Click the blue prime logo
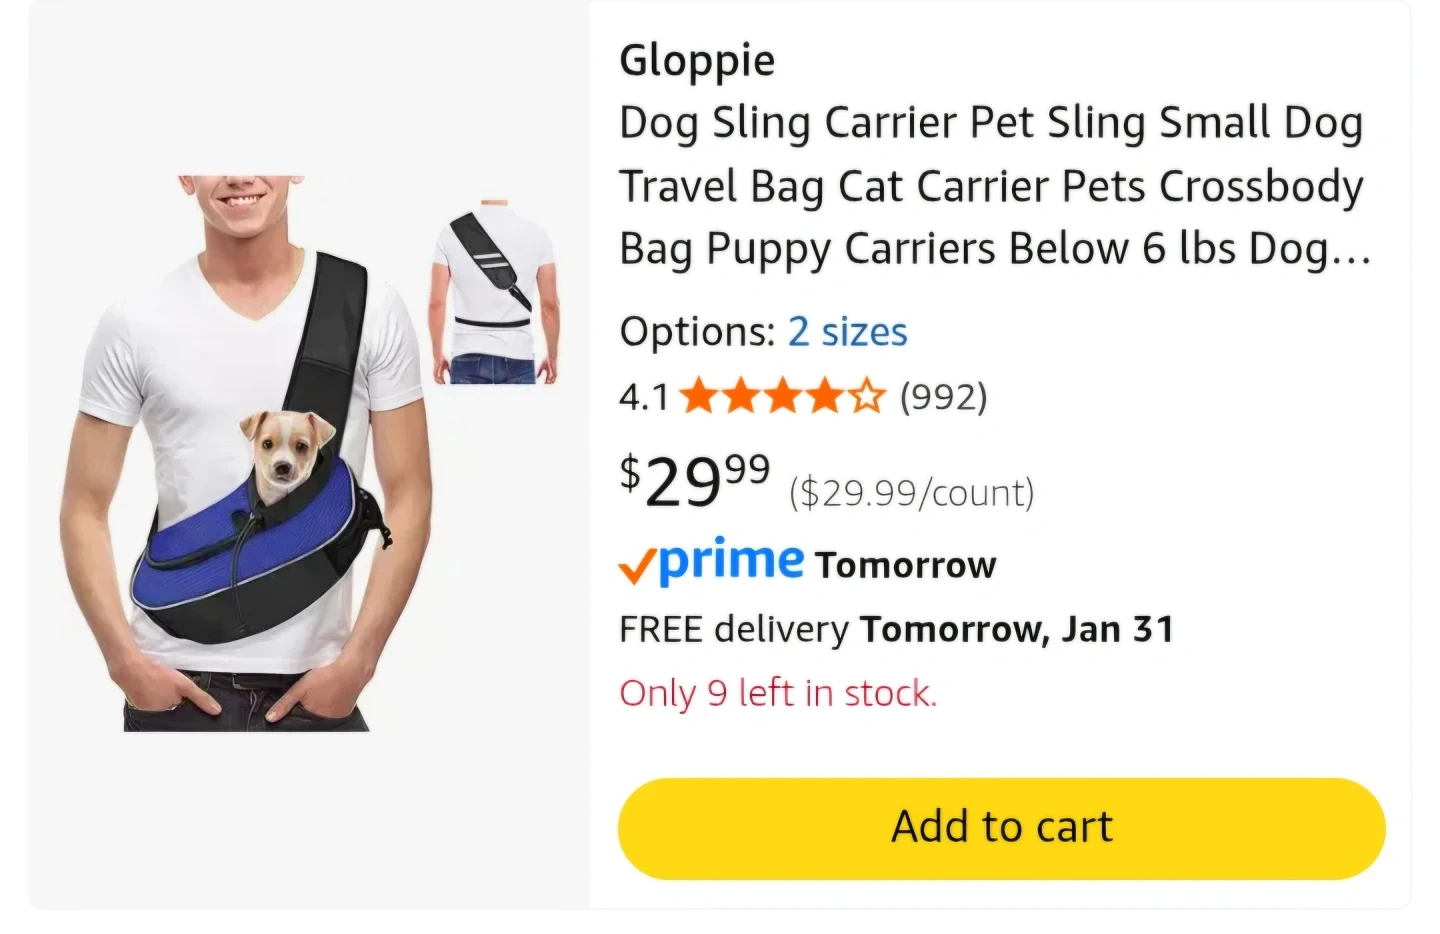The image size is (1440, 934). click(x=731, y=561)
